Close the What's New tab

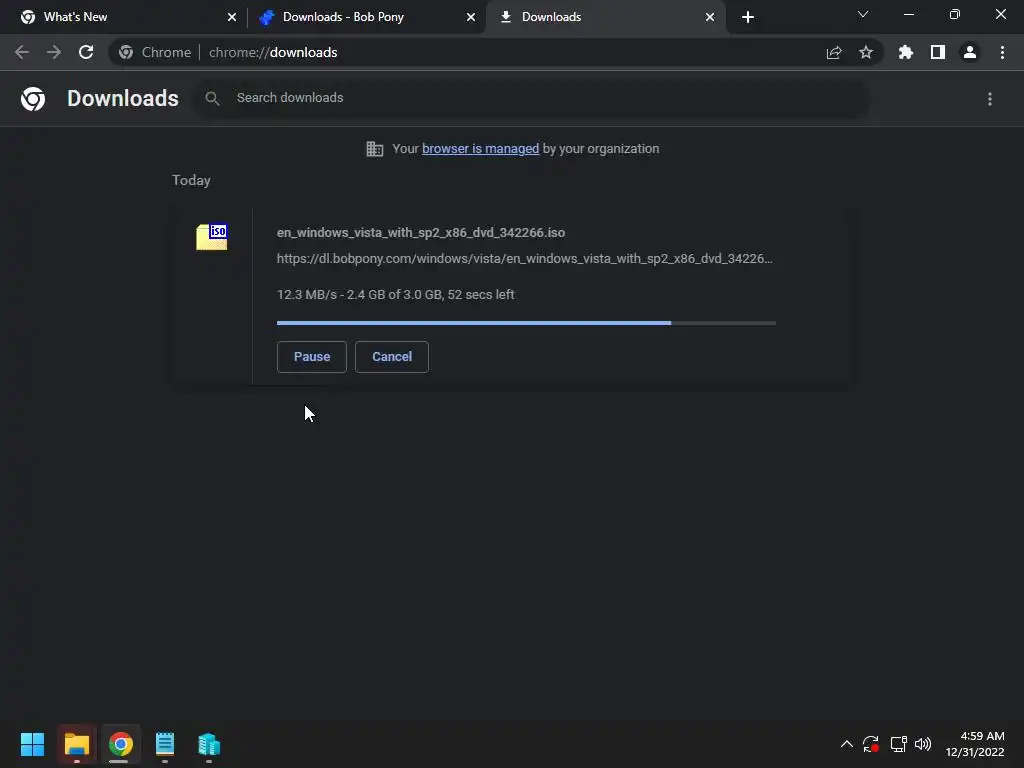pos(232,17)
